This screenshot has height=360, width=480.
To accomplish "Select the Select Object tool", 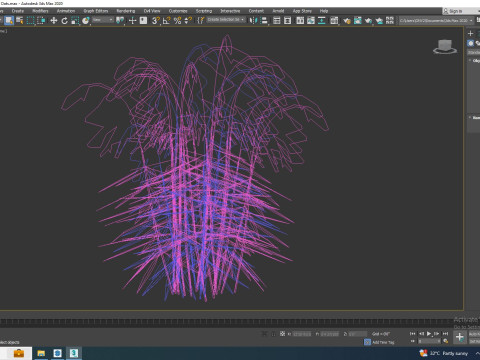I will [x=9, y=20].
